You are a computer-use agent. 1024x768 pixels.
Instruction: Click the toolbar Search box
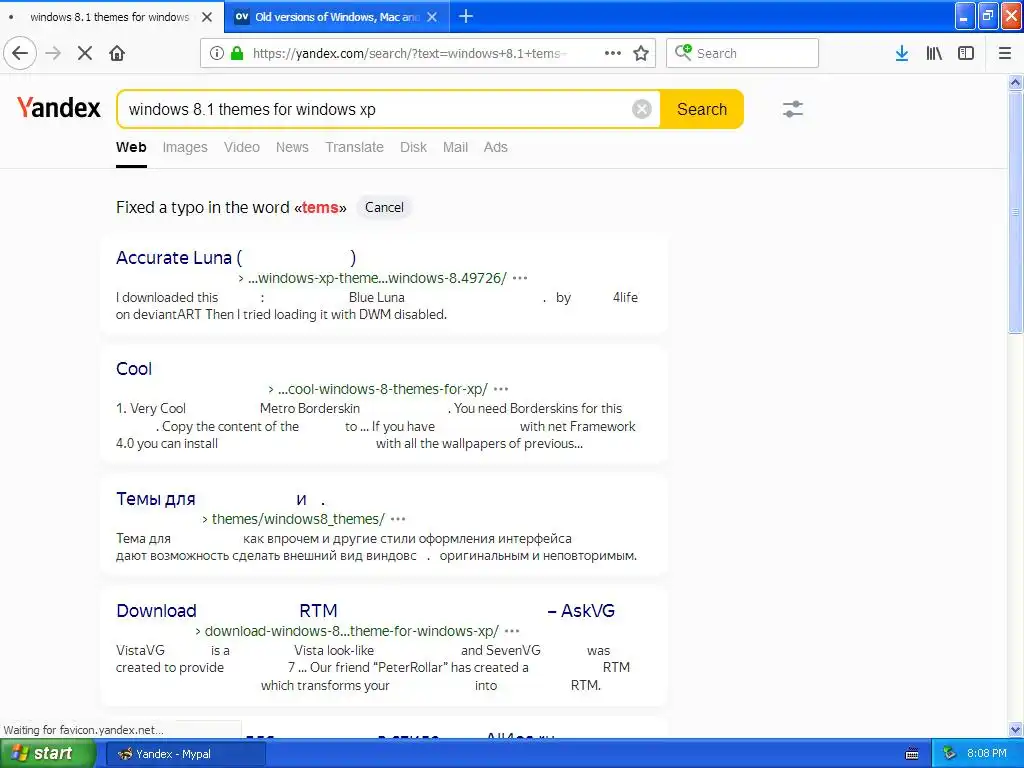(743, 53)
